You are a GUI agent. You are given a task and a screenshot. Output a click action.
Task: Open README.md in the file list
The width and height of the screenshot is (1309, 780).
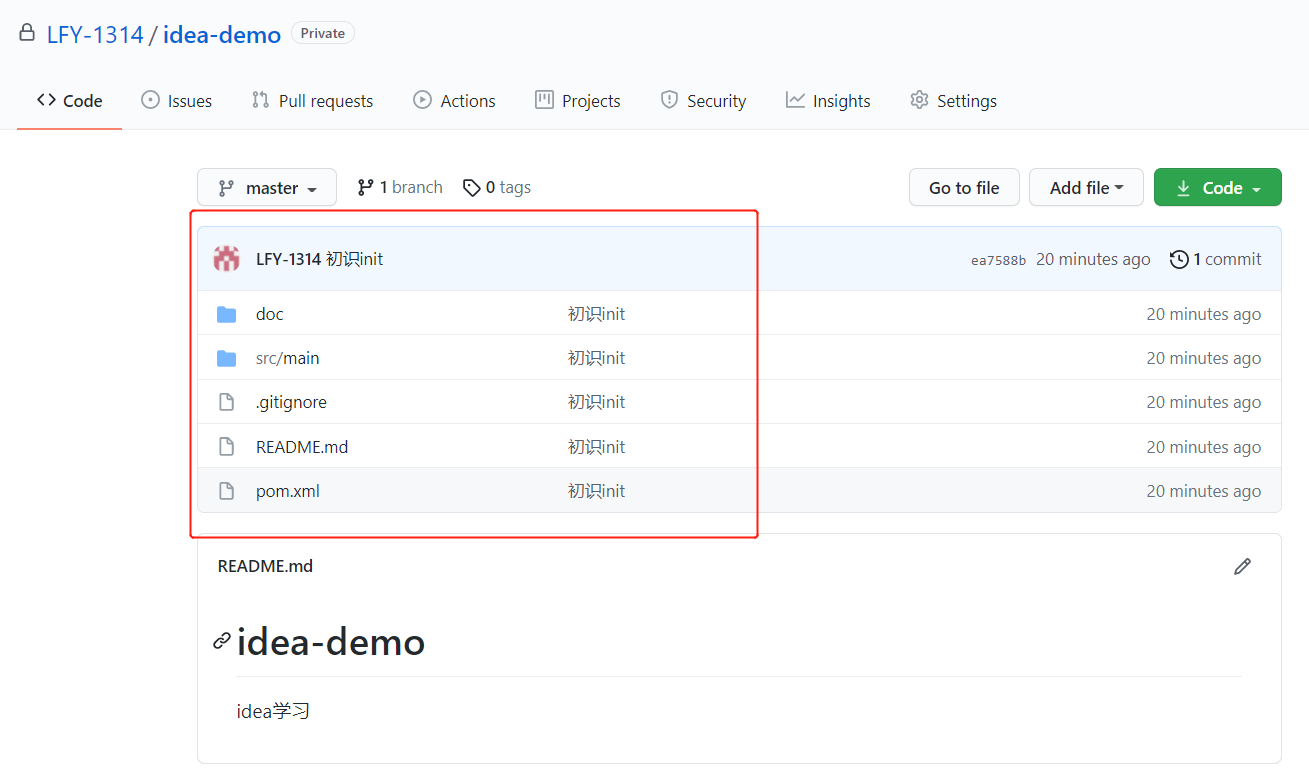302,447
